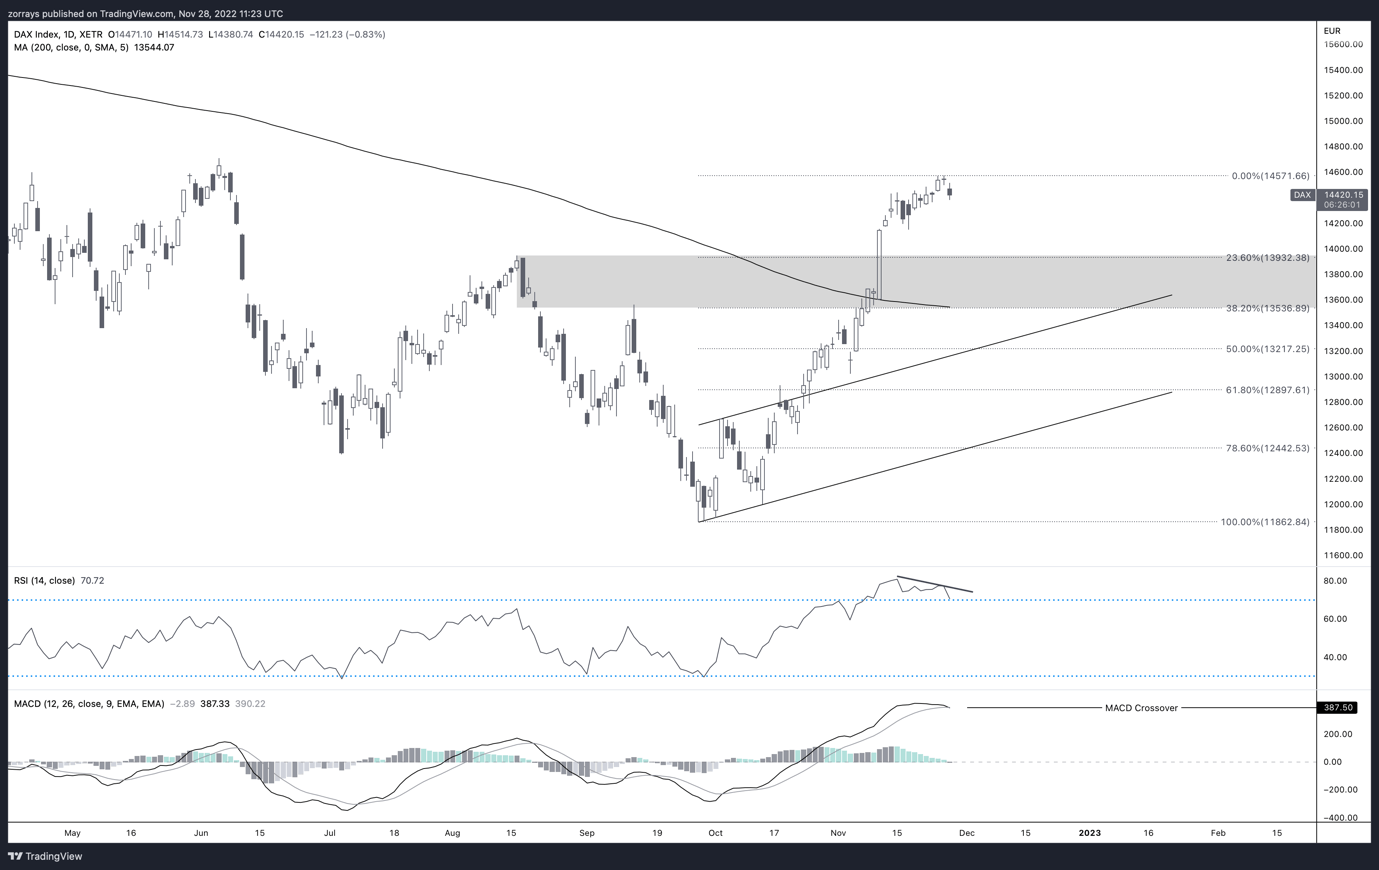Image resolution: width=1379 pixels, height=870 pixels.
Task: Click the TradingView logo in the footer
Action: tap(45, 856)
